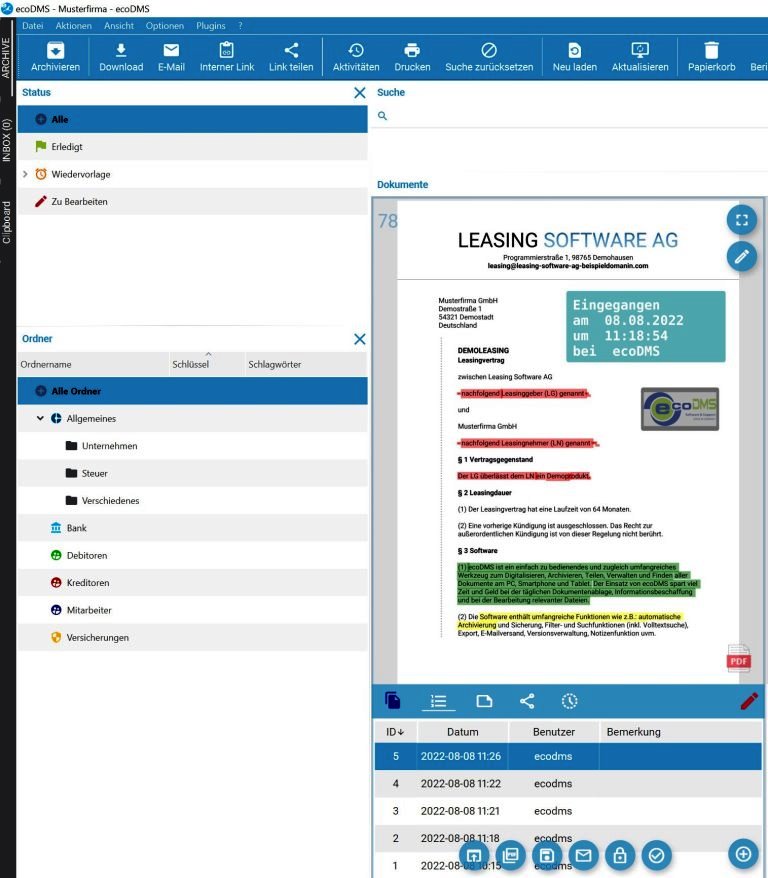Sort by the Schlagwörter column header
This screenshot has height=878, width=768.
tap(306, 365)
